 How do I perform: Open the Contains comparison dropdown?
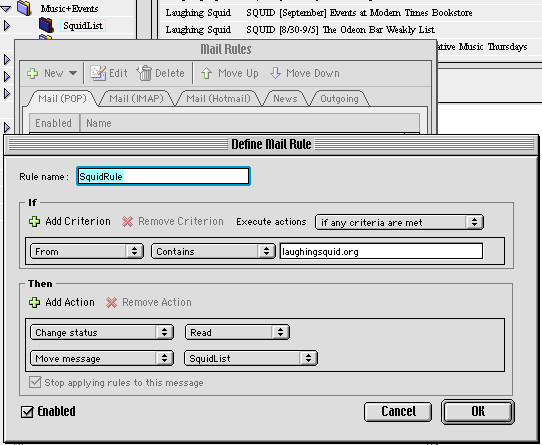tap(213, 251)
